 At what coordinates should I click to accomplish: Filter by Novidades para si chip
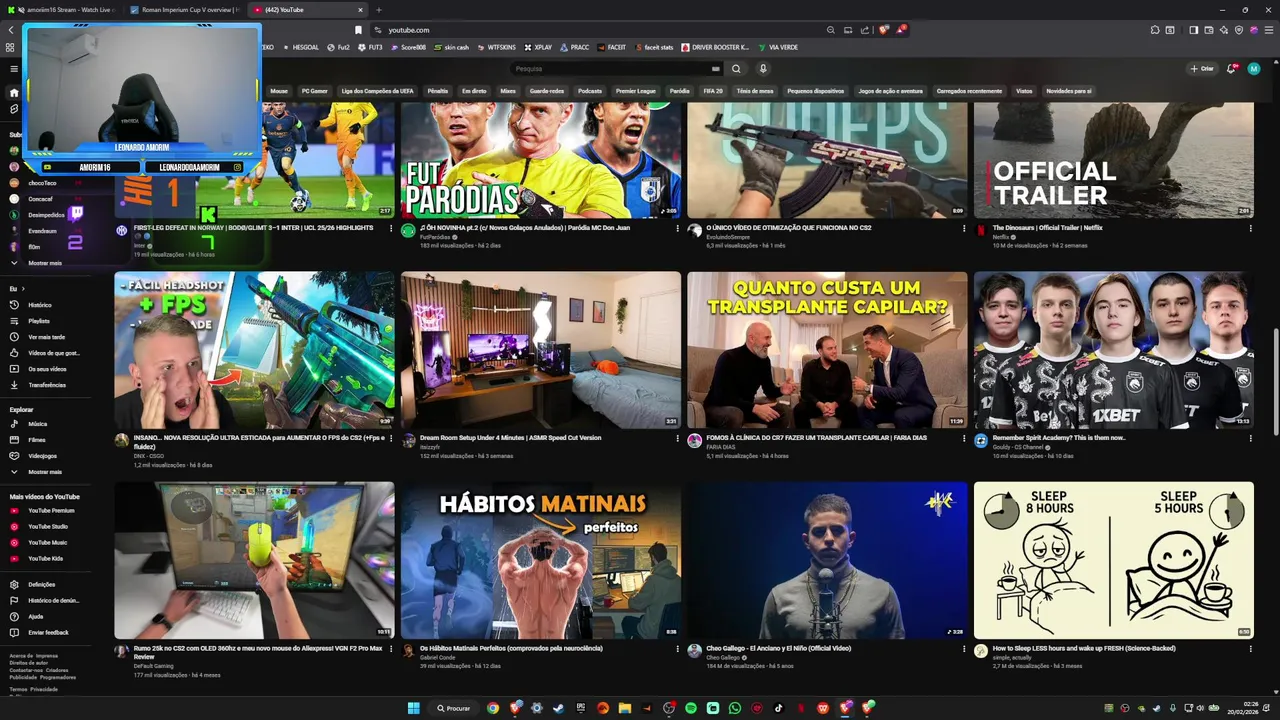click(1069, 91)
